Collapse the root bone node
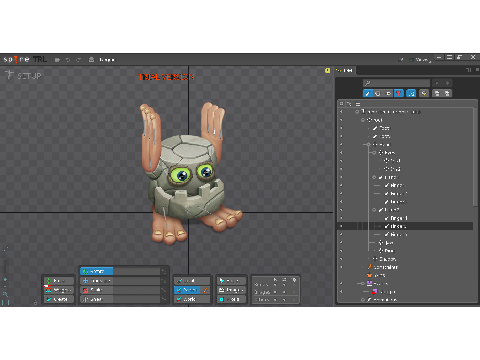This screenshot has height=360, width=480. (x=363, y=120)
